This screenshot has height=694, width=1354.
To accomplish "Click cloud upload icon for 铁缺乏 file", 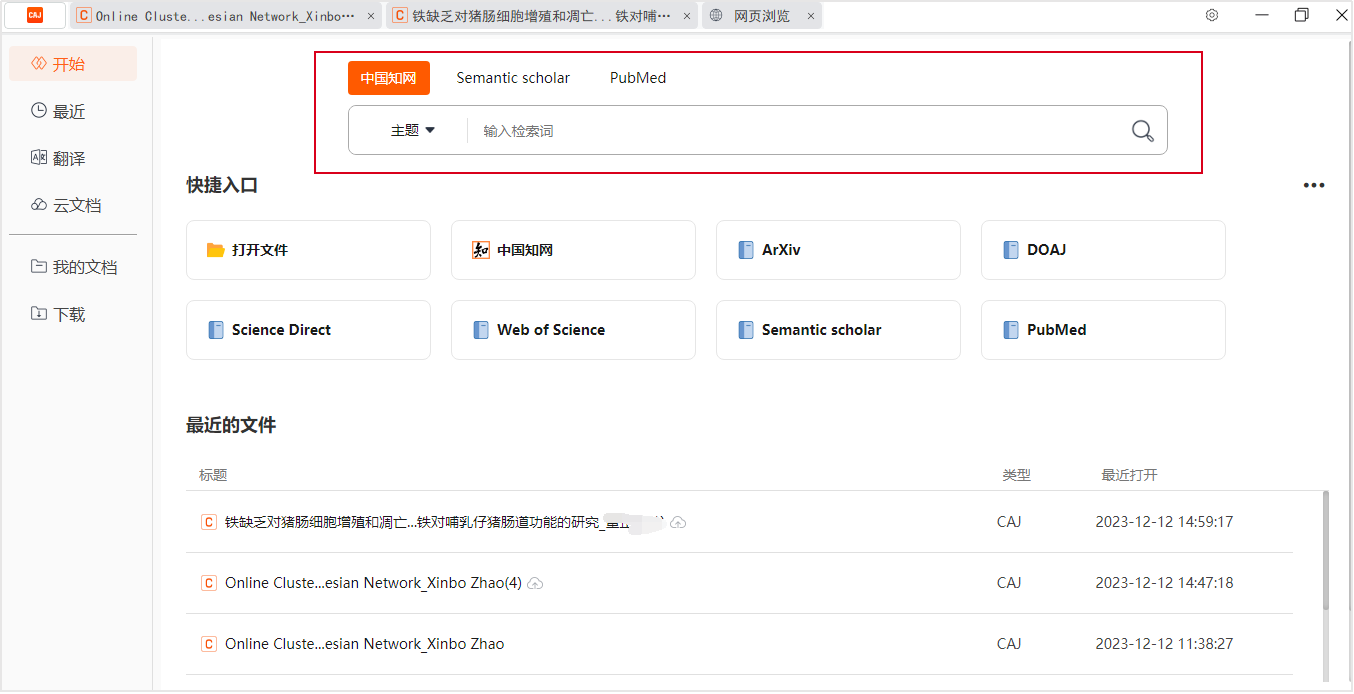I will click(678, 522).
